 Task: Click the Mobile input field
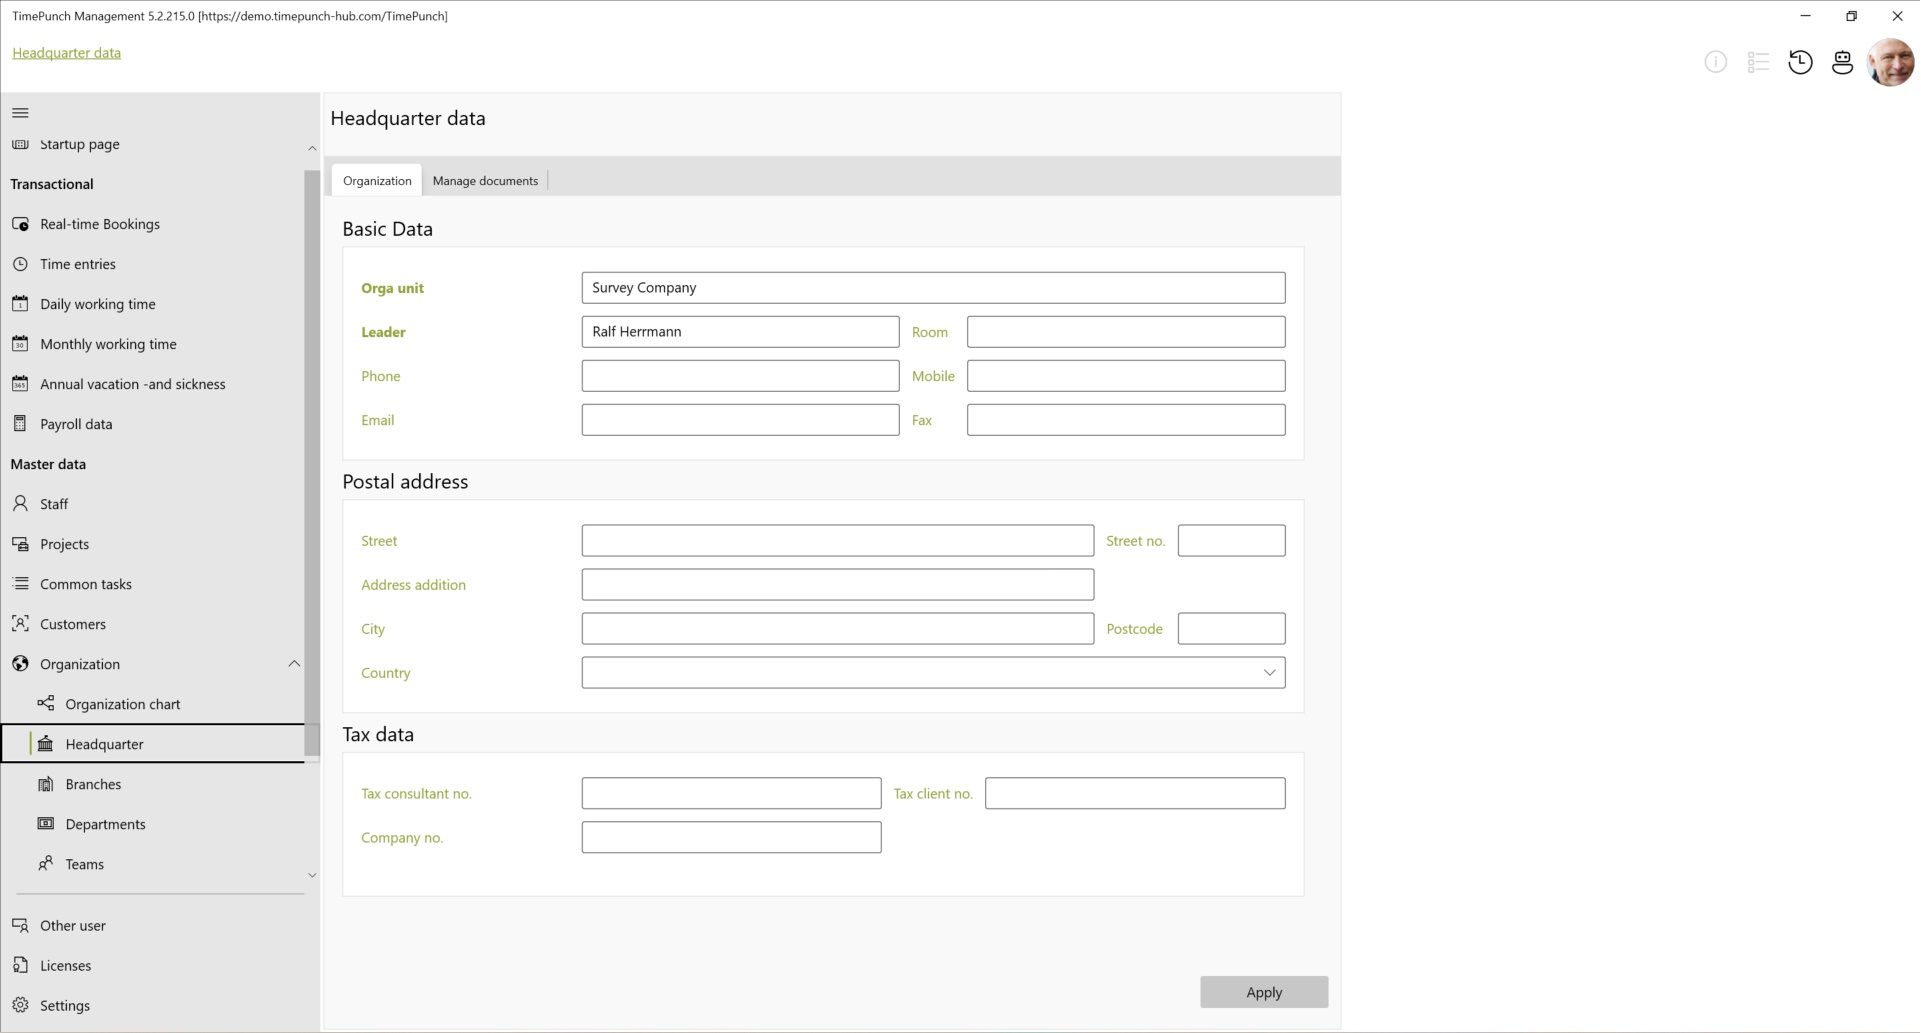(1126, 376)
